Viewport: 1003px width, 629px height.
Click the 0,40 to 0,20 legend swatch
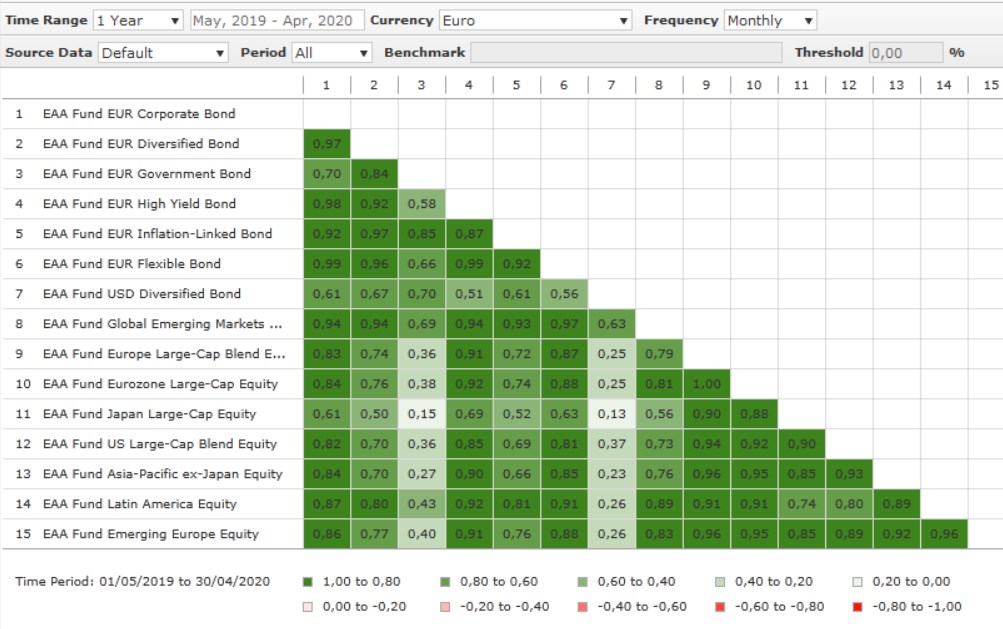click(x=719, y=581)
